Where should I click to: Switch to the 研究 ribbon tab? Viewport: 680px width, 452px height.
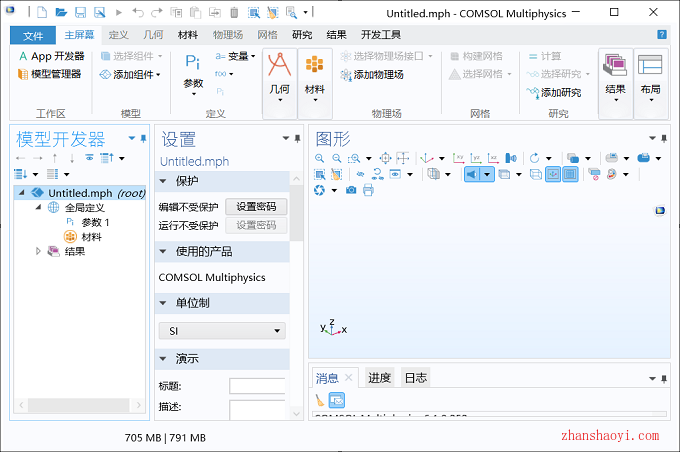tap(302, 35)
